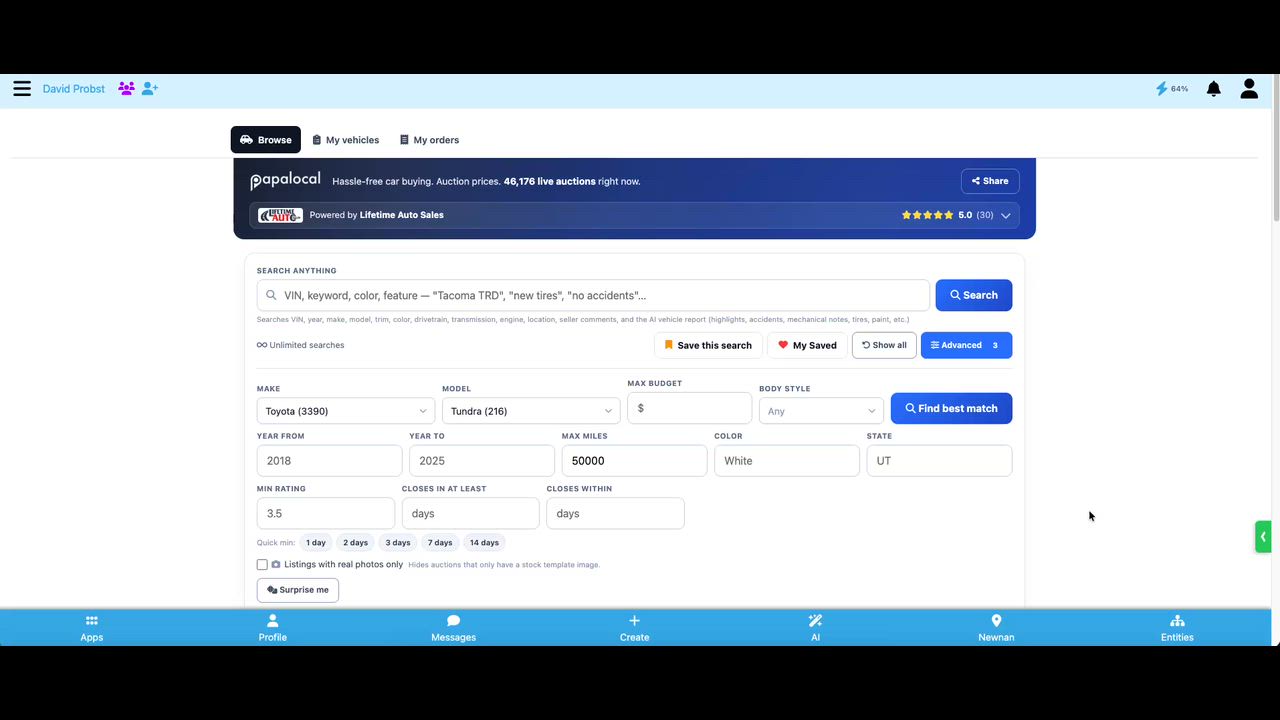Viewport: 1280px width, 720px height.
Task: Open My Saved searches
Action: click(x=807, y=345)
